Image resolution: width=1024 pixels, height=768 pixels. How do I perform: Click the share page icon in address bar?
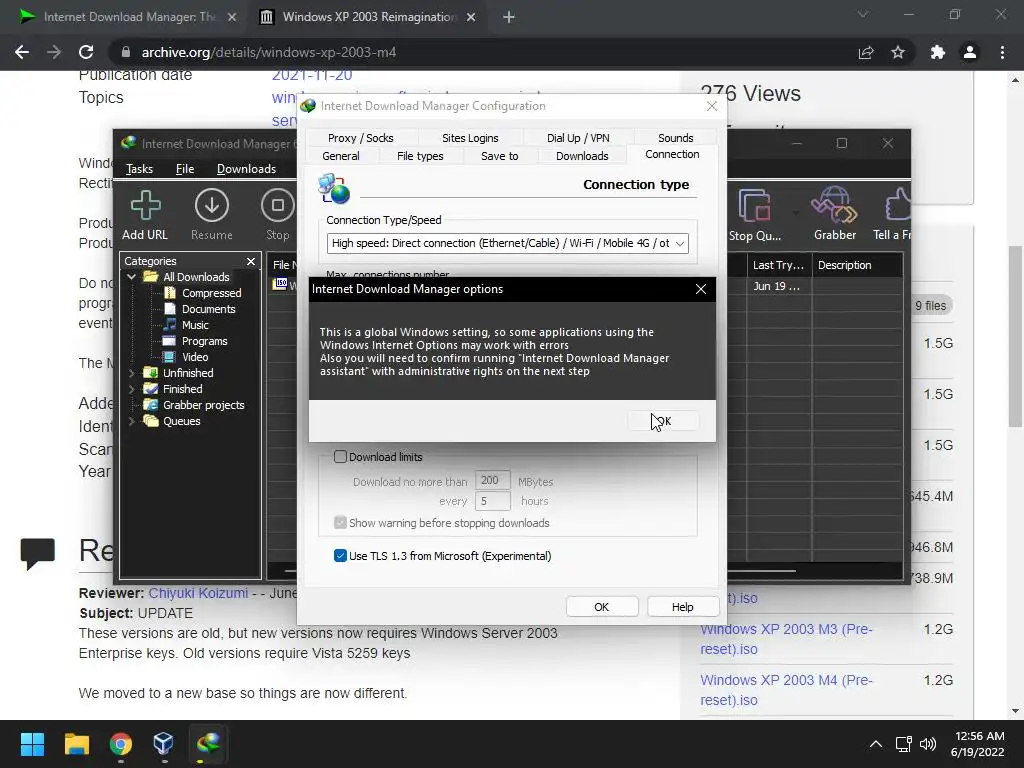click(x=866, y=52)
